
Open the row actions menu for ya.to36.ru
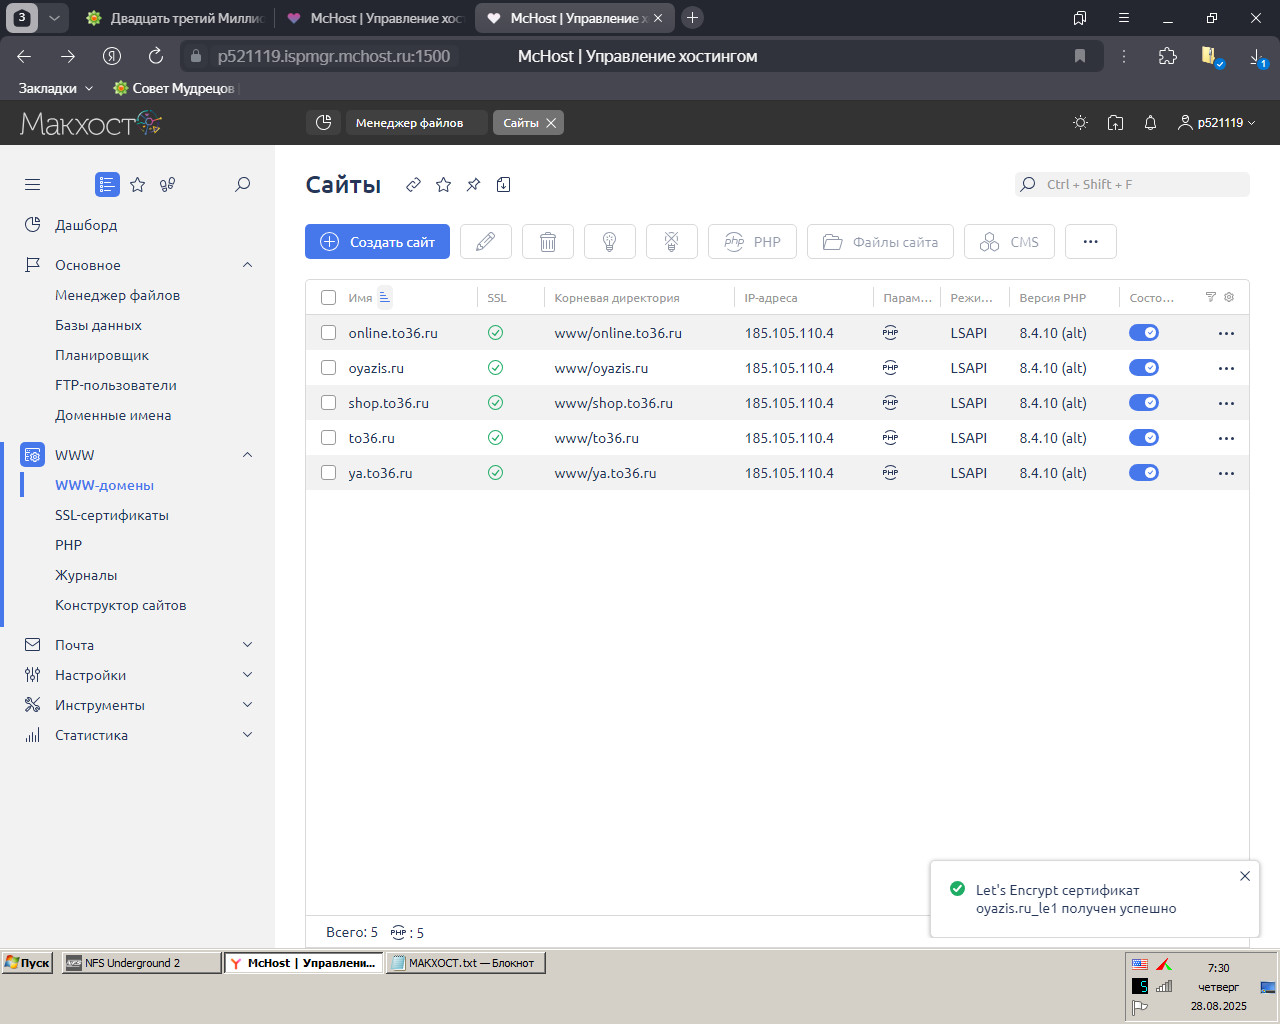click(x=1227, y=473)
